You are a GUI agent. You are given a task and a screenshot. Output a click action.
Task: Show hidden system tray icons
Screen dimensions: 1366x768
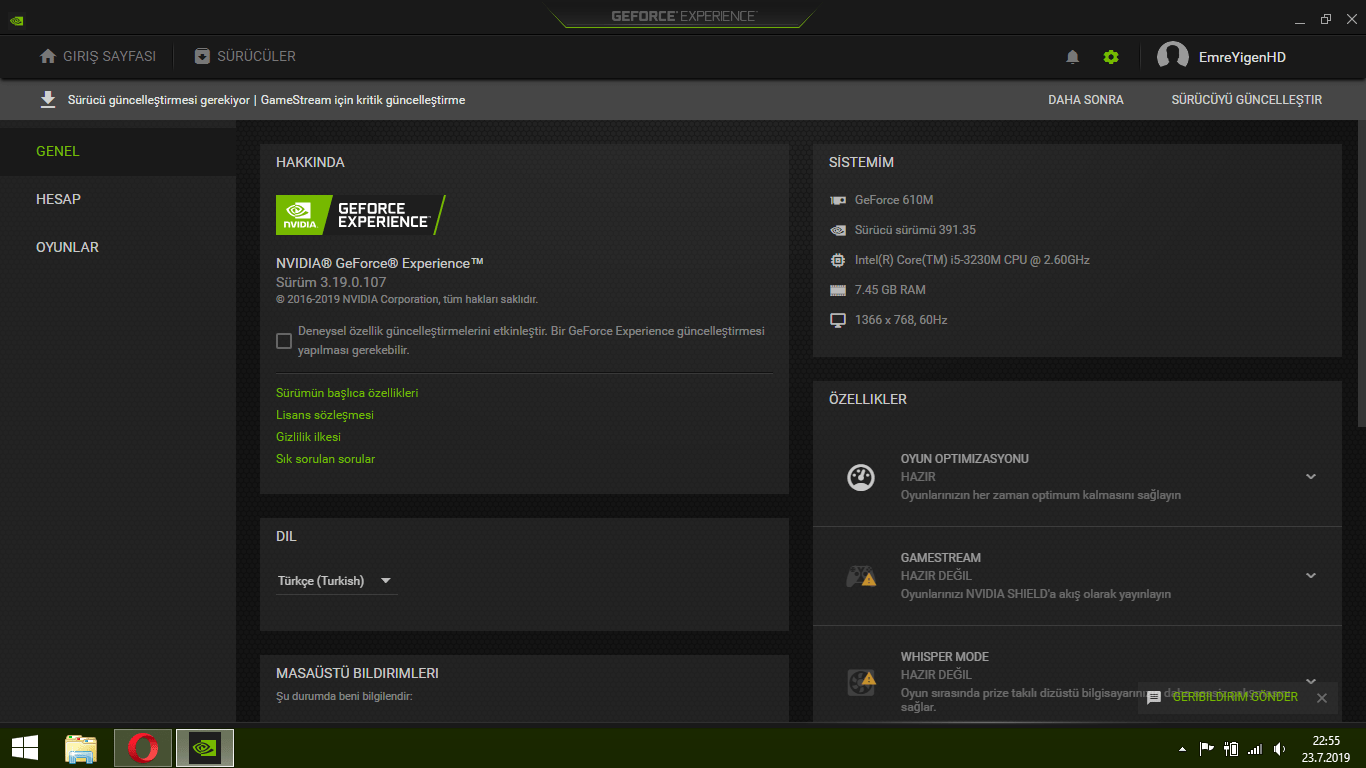coord(1183,748)
